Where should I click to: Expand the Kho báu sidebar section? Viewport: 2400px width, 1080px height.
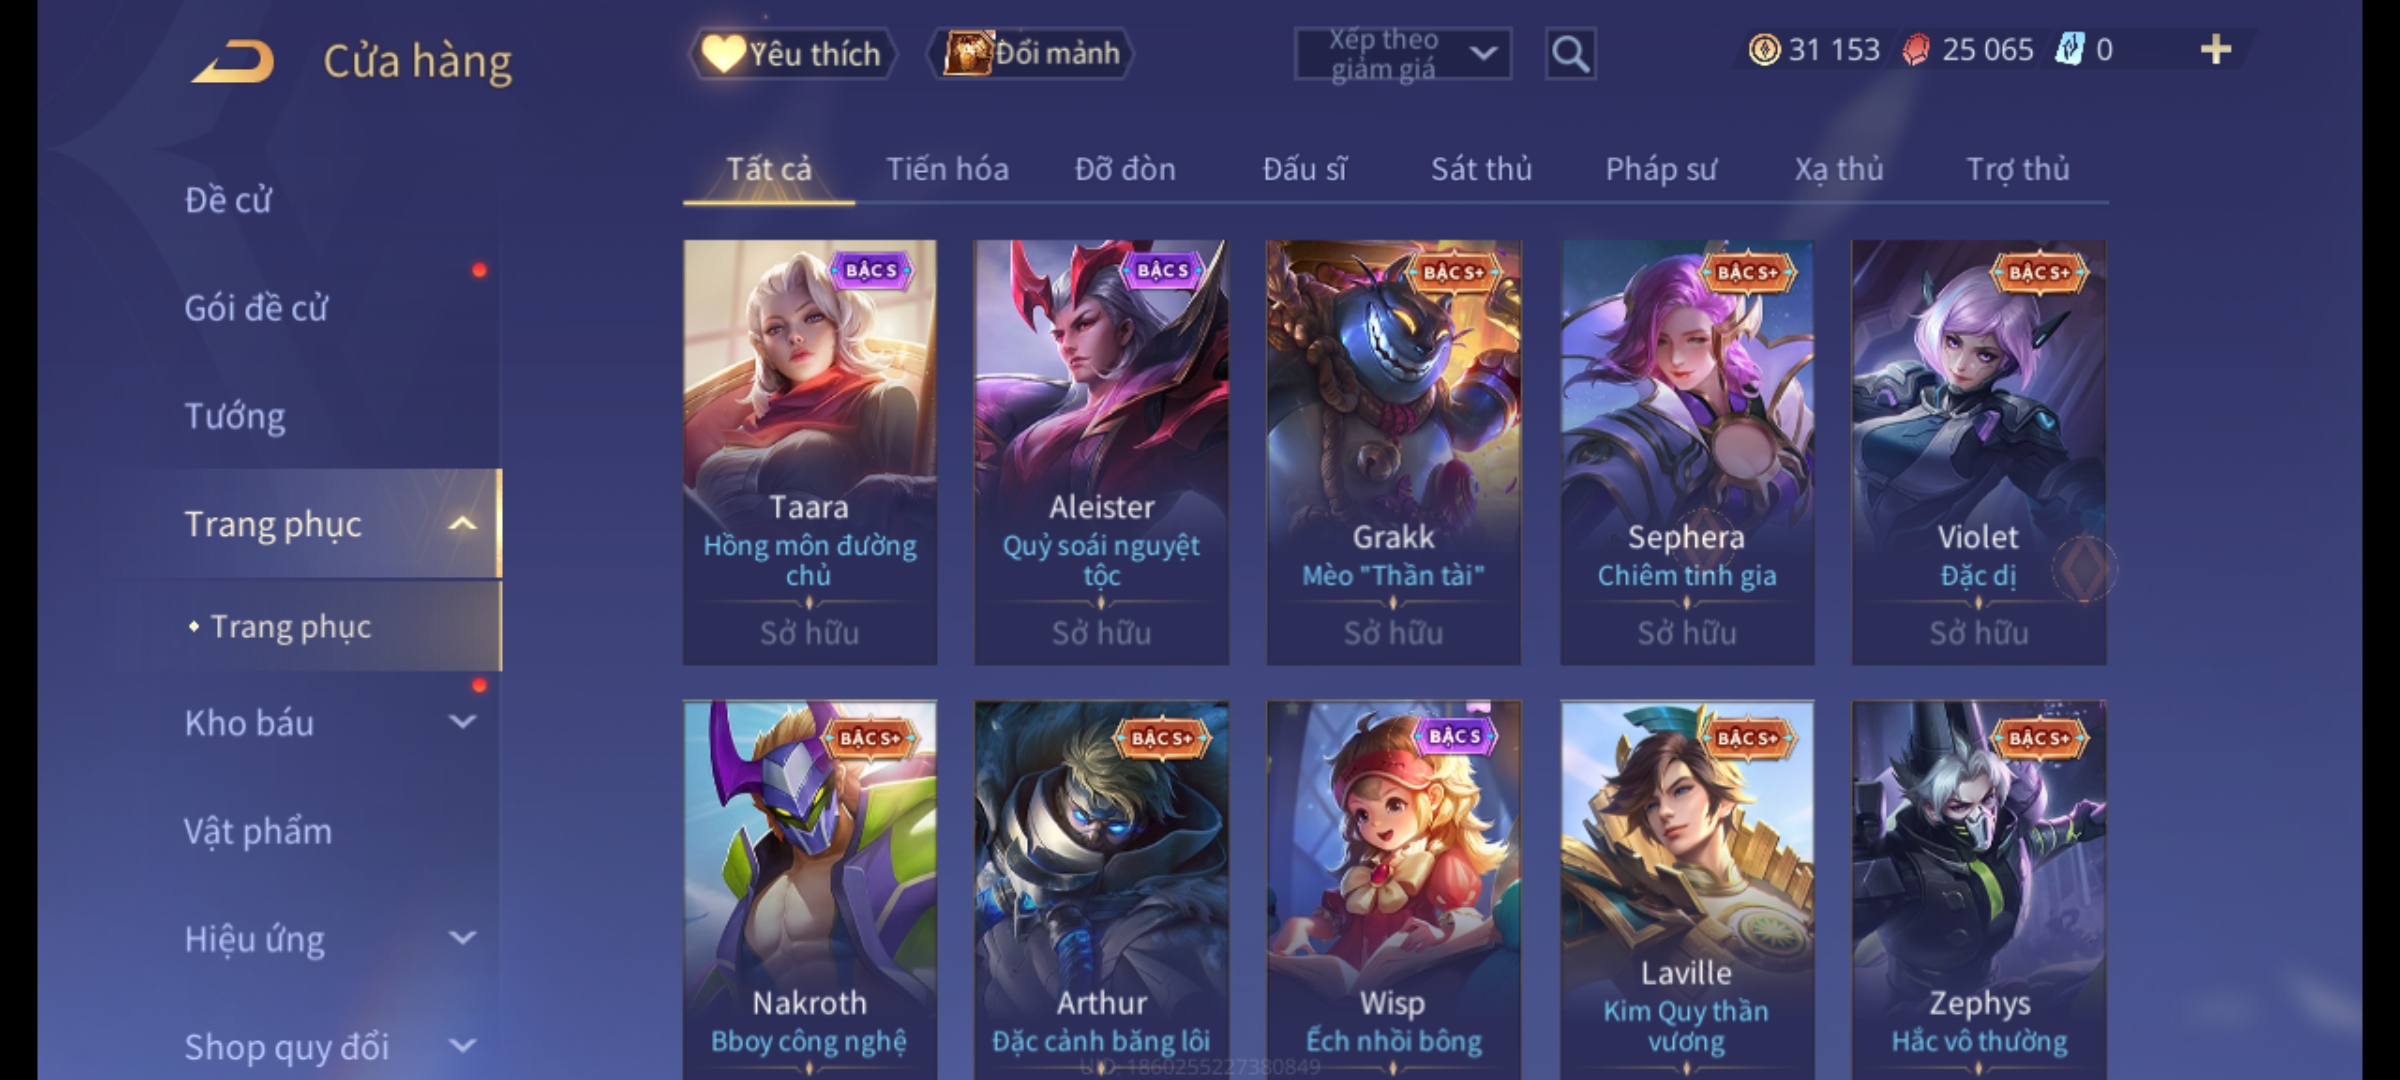(462, 721)
